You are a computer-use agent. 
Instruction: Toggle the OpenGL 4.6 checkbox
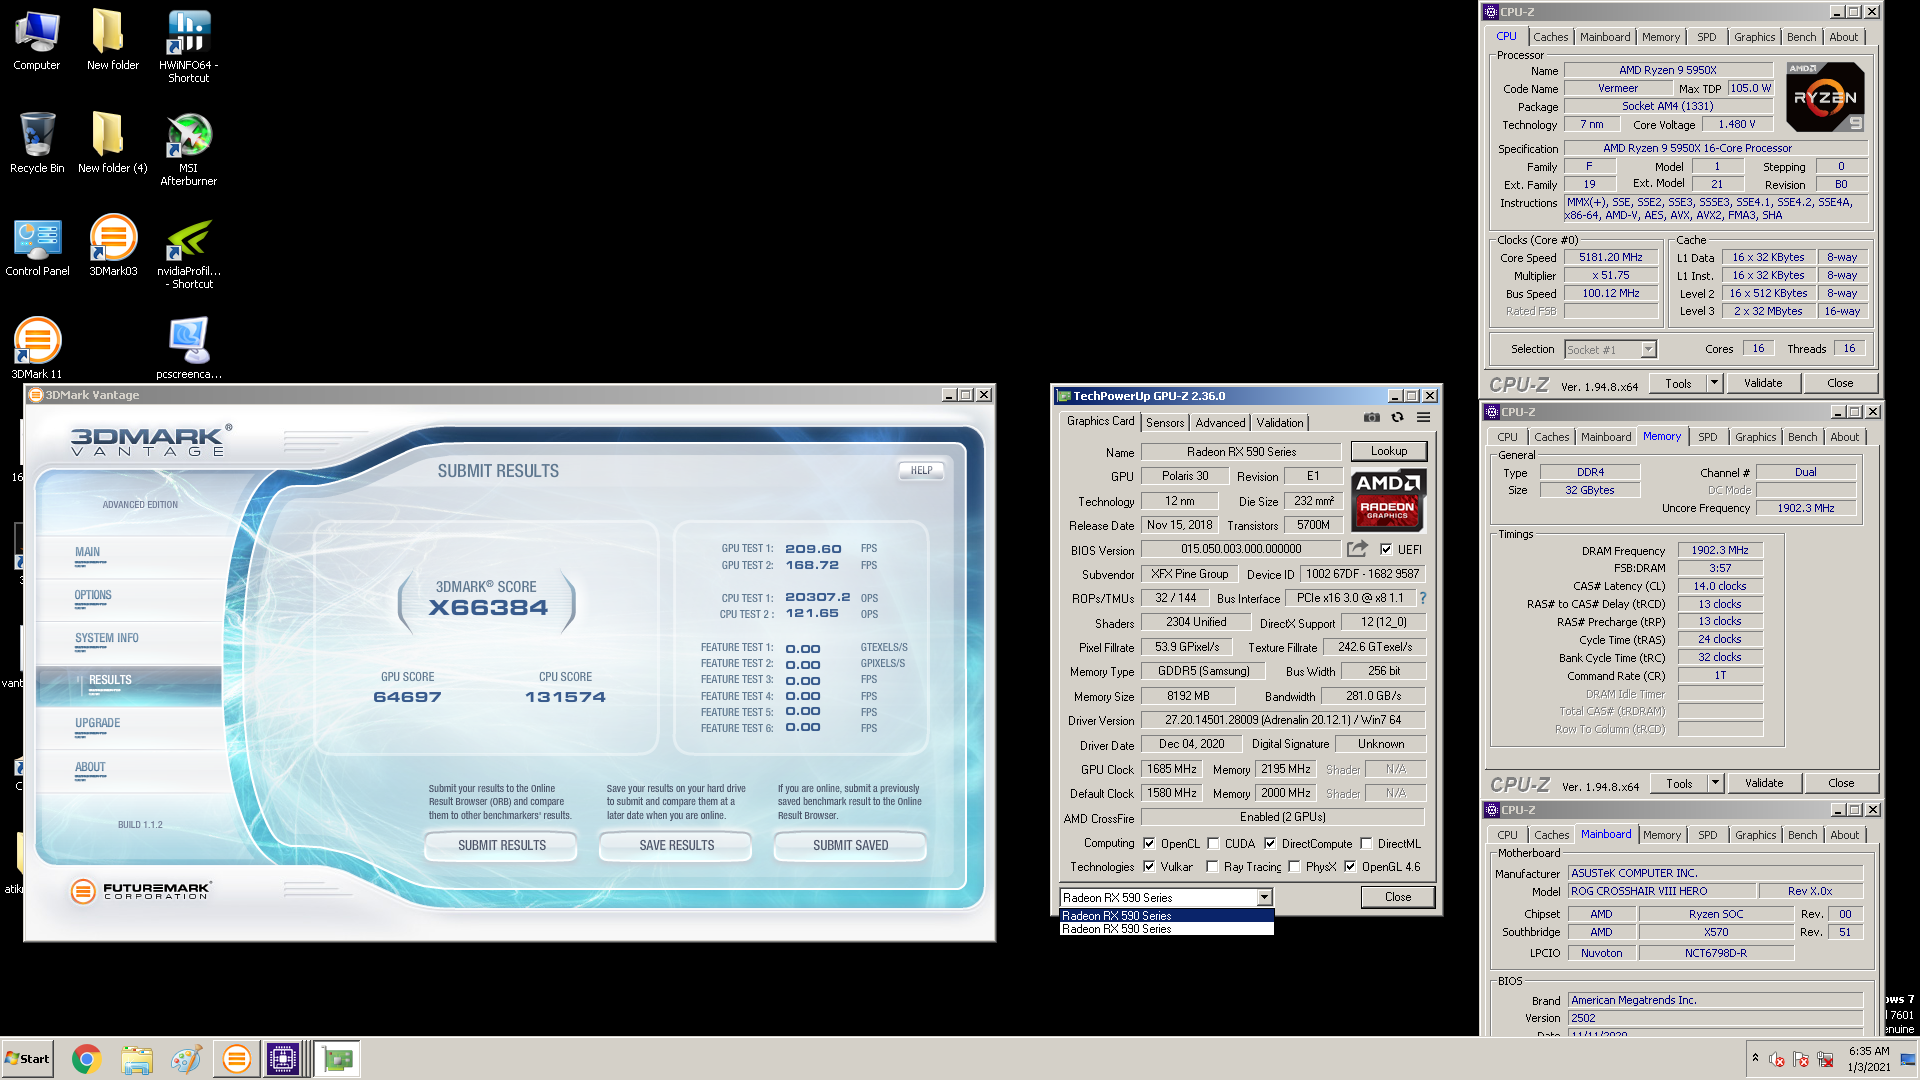pyautogui.click(x=1350, y=866)
